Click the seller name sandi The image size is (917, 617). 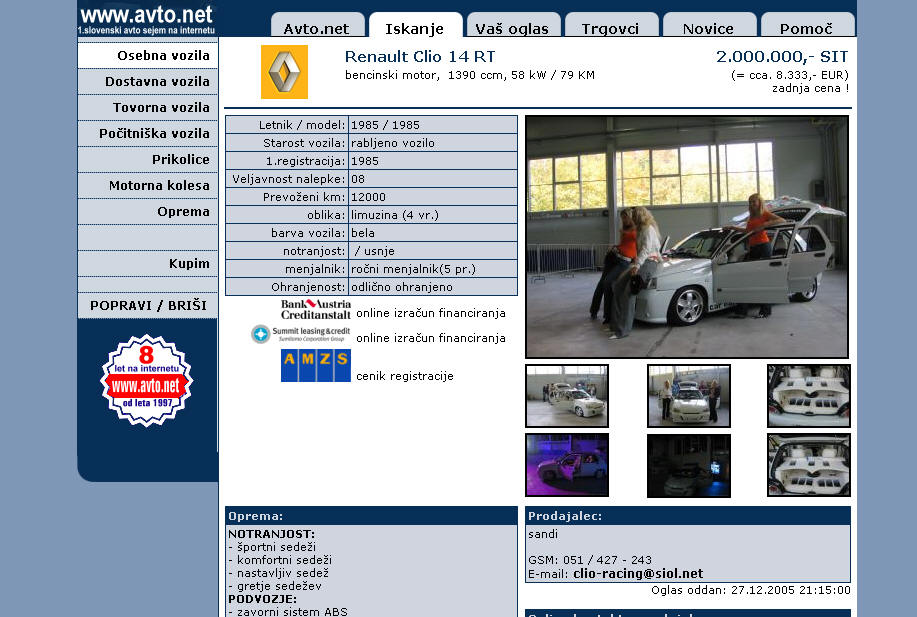(543, 534)
